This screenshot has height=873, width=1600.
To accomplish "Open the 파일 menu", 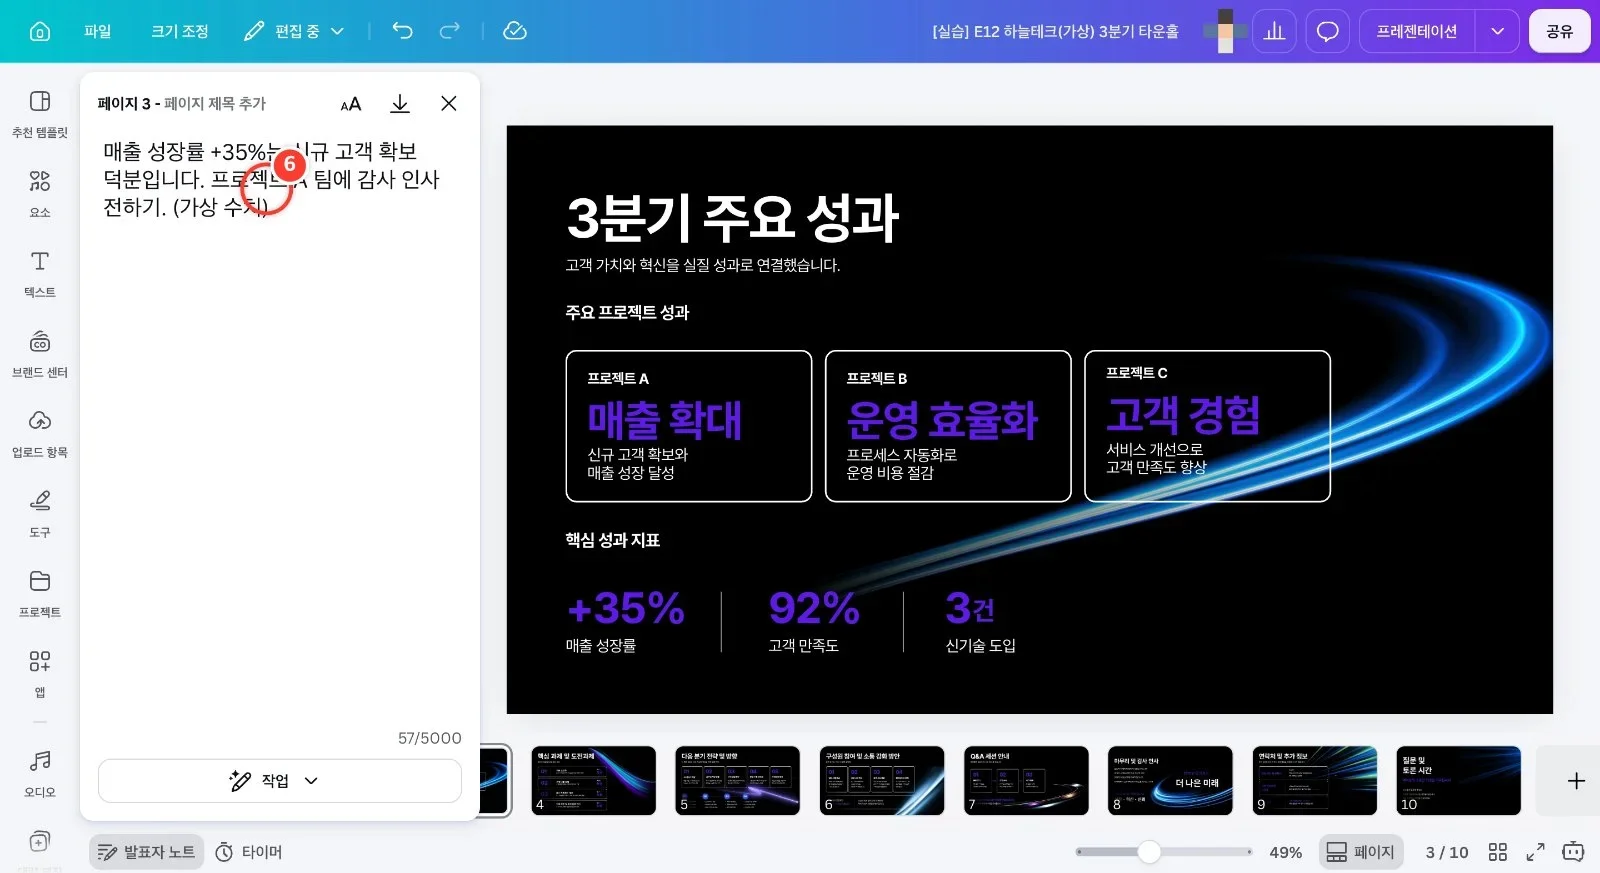I will tap(97, 31).
